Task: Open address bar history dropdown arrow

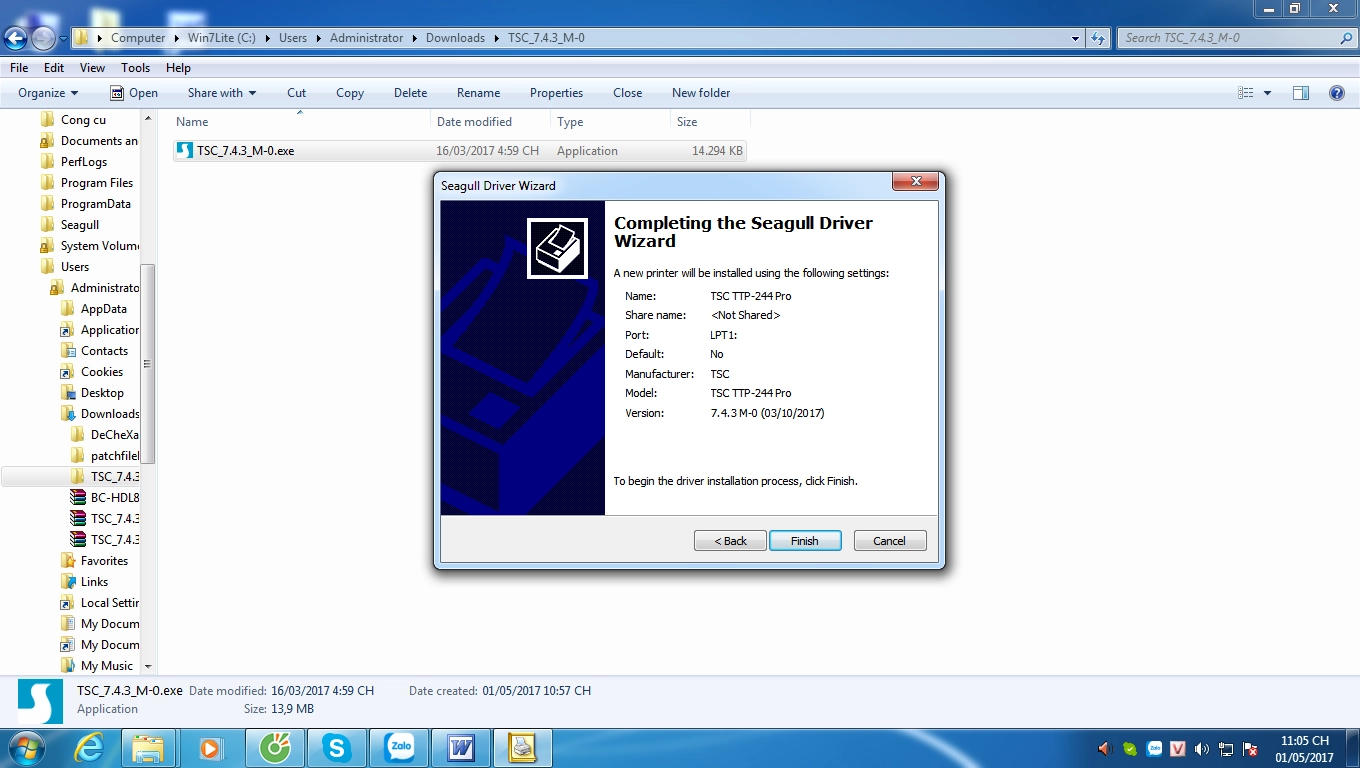Action: coord(1075,38)
